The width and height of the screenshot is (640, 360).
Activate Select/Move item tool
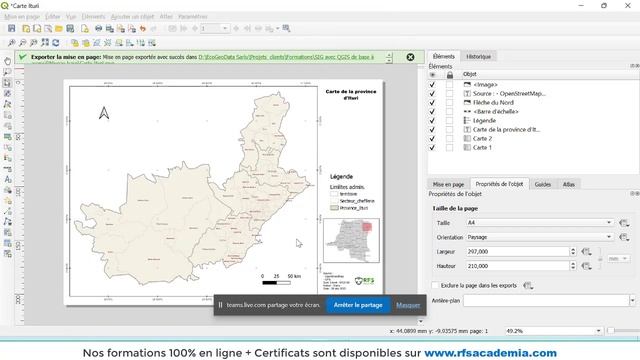7,83
